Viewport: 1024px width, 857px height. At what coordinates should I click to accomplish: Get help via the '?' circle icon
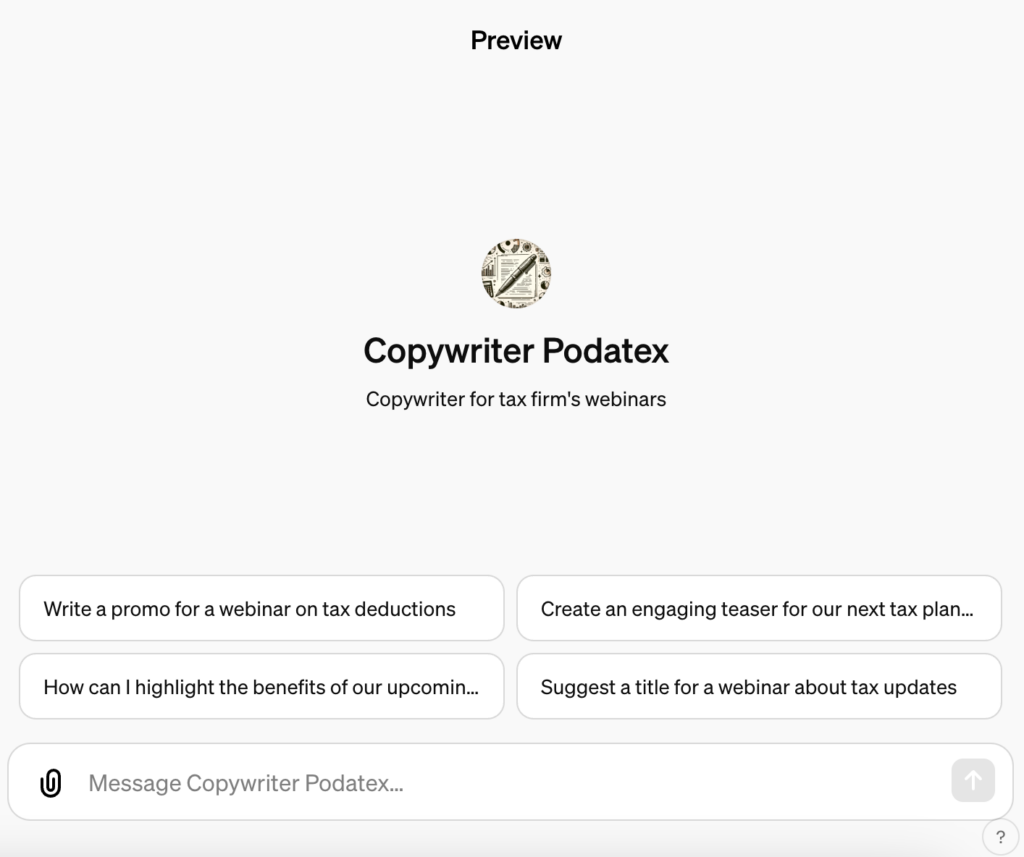click(x=1000, y=837)
